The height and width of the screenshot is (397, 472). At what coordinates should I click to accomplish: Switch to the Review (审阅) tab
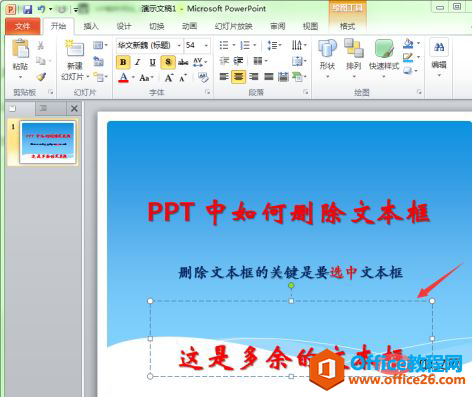click(277, 26)
